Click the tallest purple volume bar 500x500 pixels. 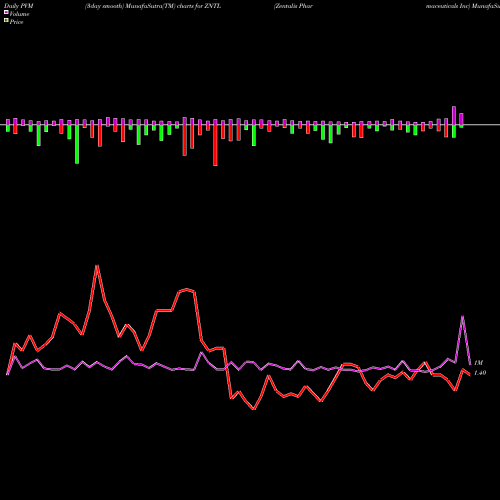(454, 115)
